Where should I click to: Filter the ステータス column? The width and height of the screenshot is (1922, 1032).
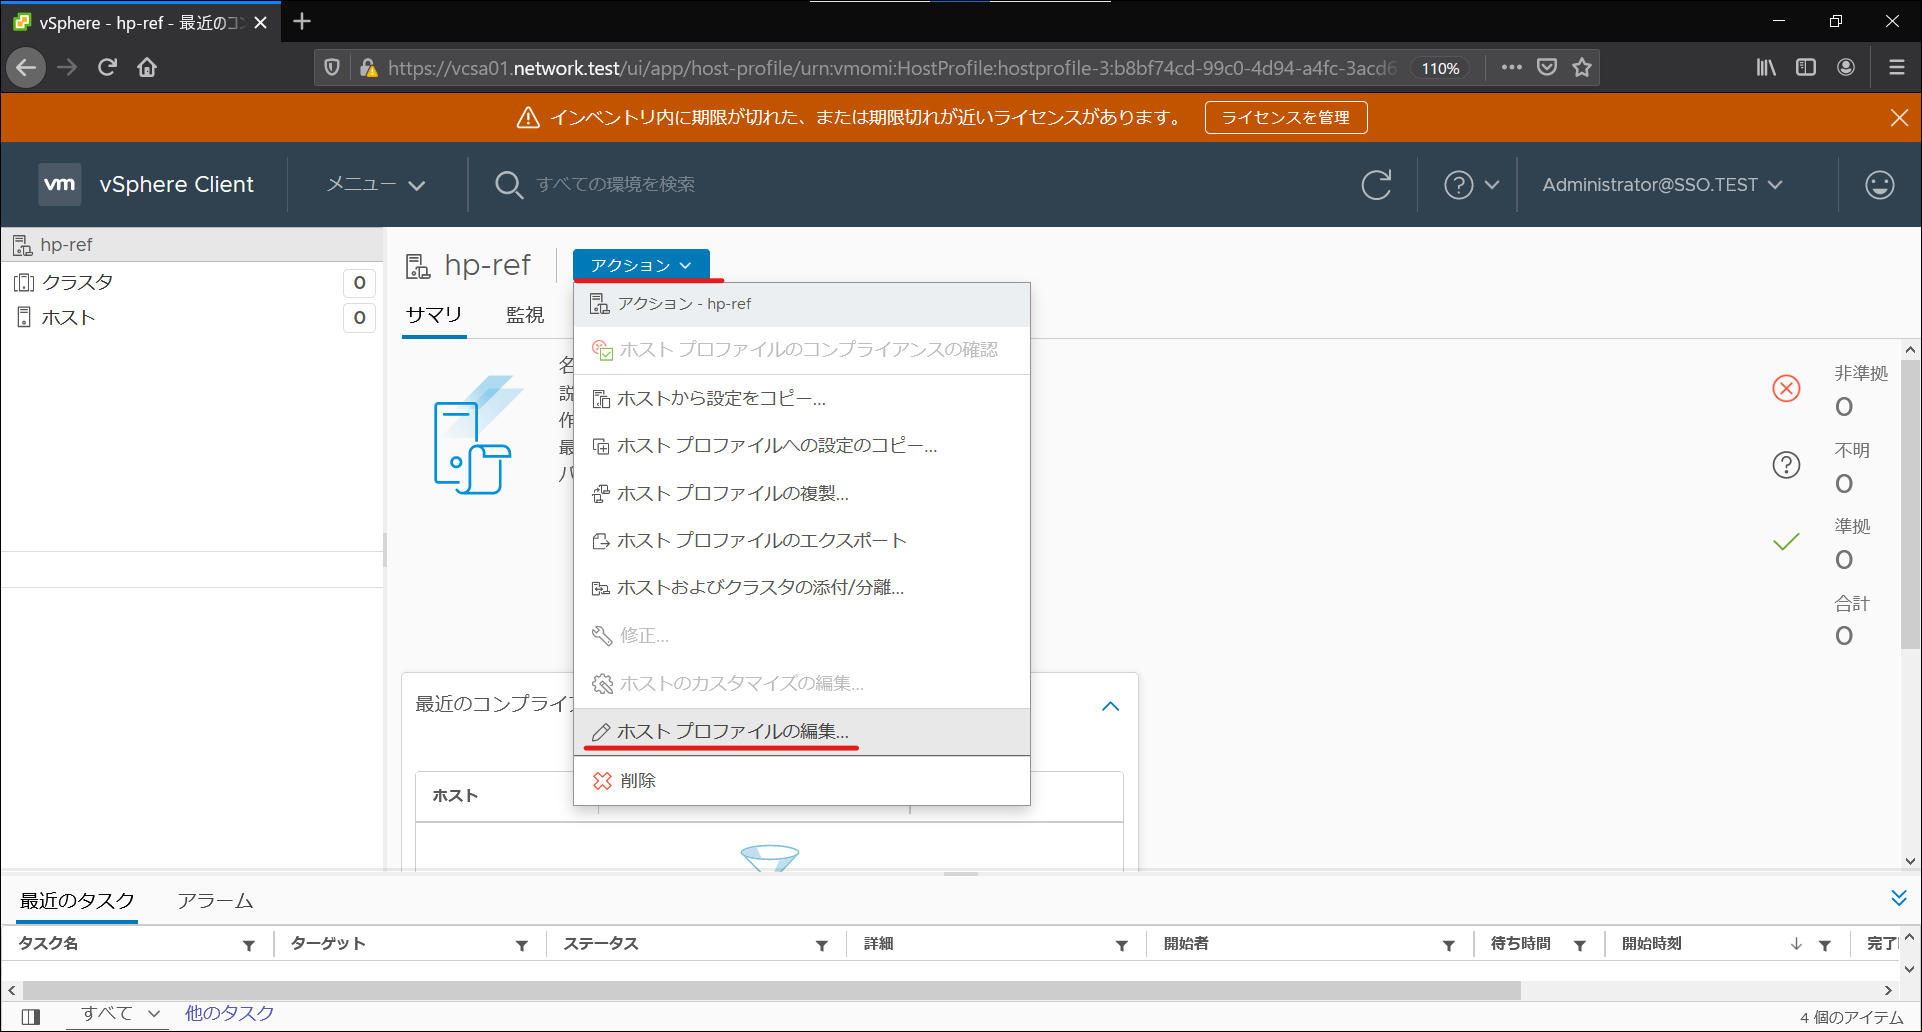(x=822, y=945)
